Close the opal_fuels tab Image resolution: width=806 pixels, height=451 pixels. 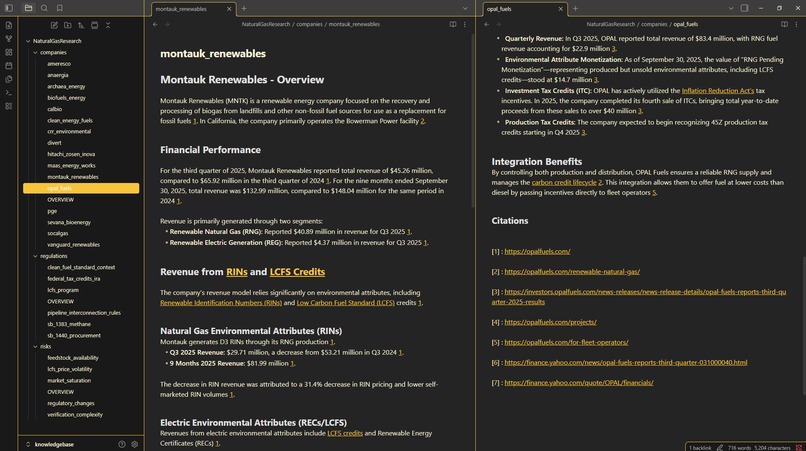coord(560,9)
